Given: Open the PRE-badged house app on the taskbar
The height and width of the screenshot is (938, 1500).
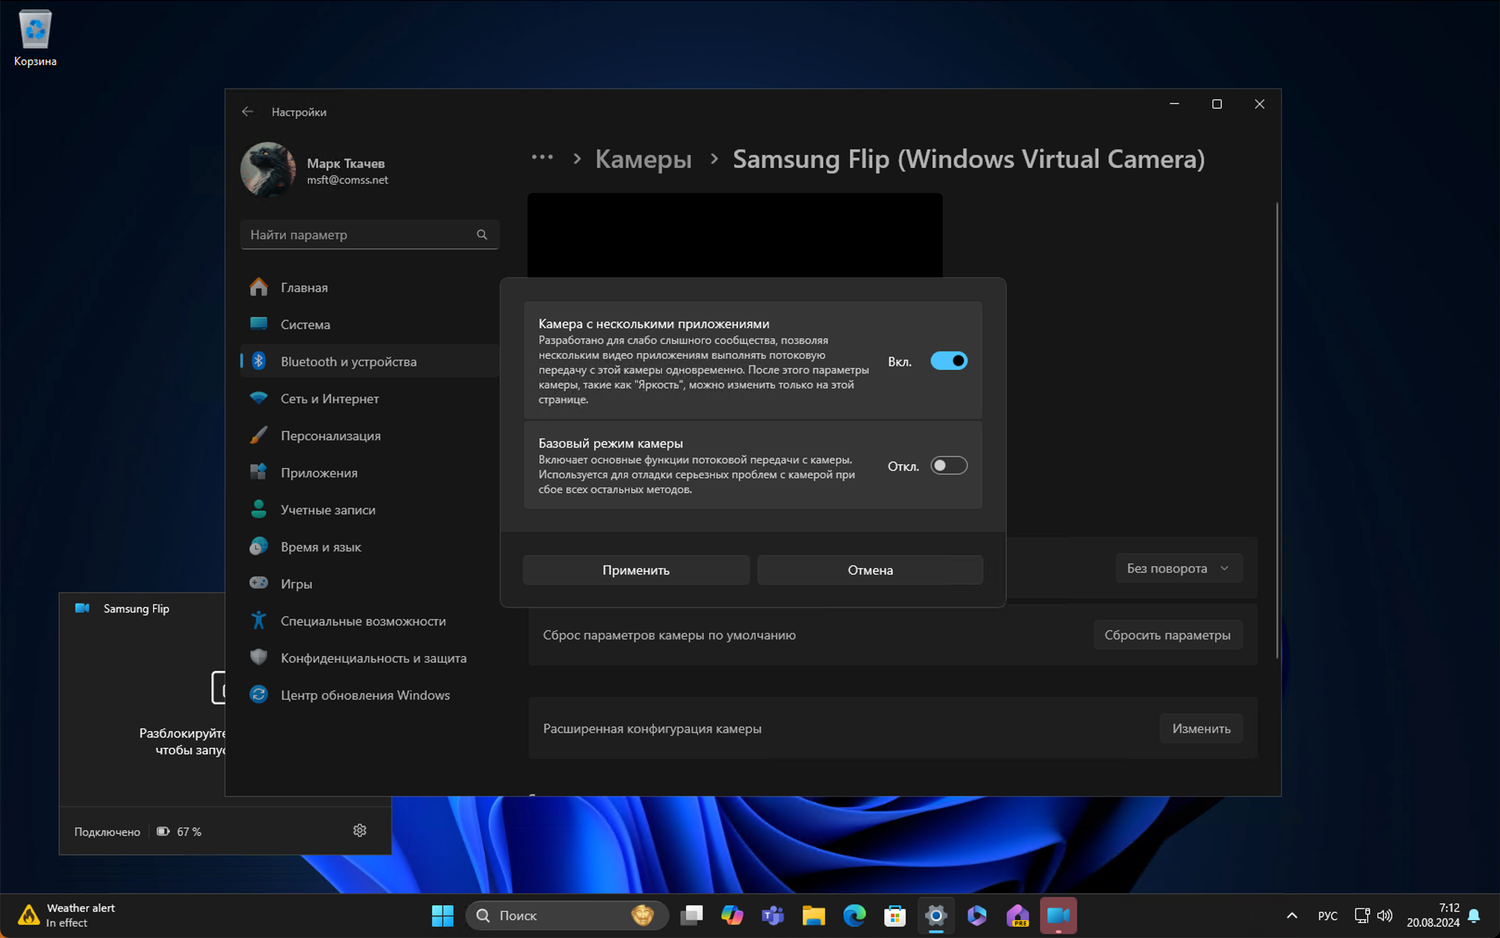Looking at the screenshot, I should point(1018,915).
